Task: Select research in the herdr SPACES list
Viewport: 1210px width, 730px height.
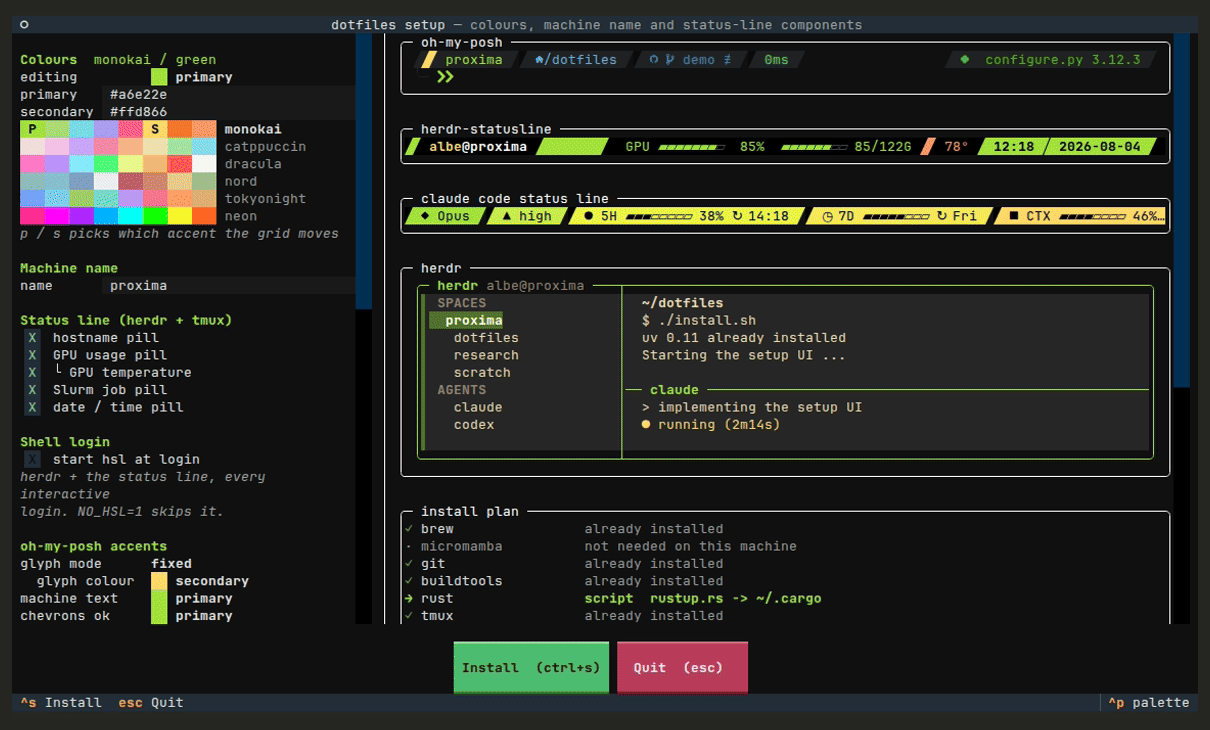Action: pyautogui.click(x=486, y=355)
